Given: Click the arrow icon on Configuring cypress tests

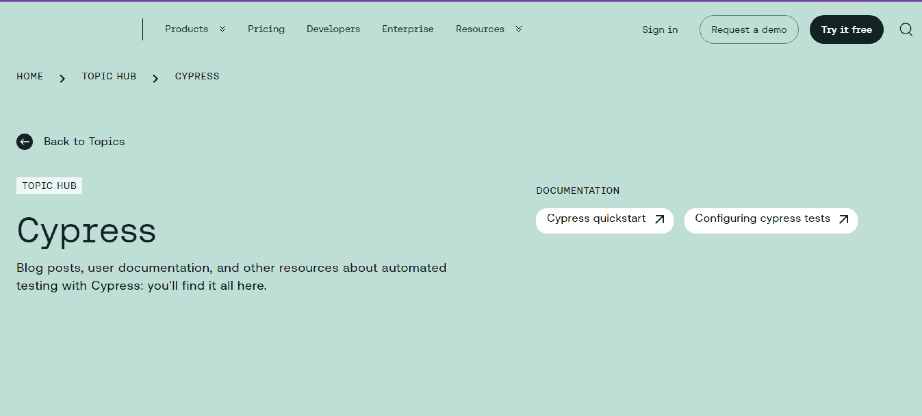Looking at the screenshot, I should (844, 219).
